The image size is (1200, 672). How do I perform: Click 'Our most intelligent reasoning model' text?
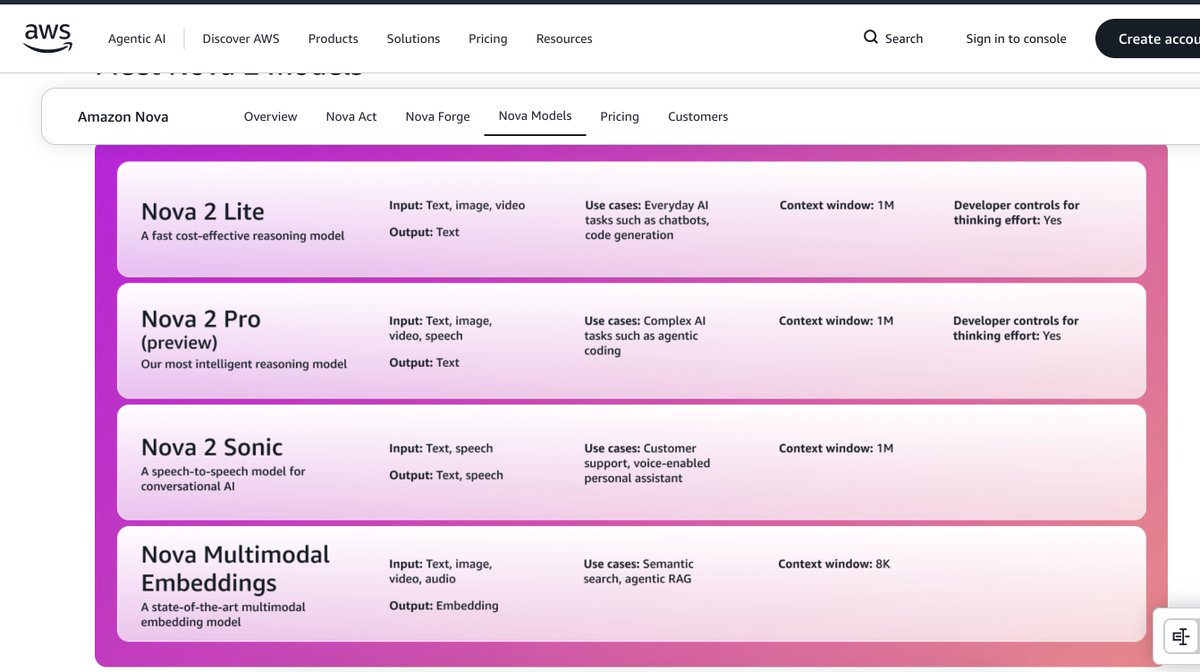[244, 364]
